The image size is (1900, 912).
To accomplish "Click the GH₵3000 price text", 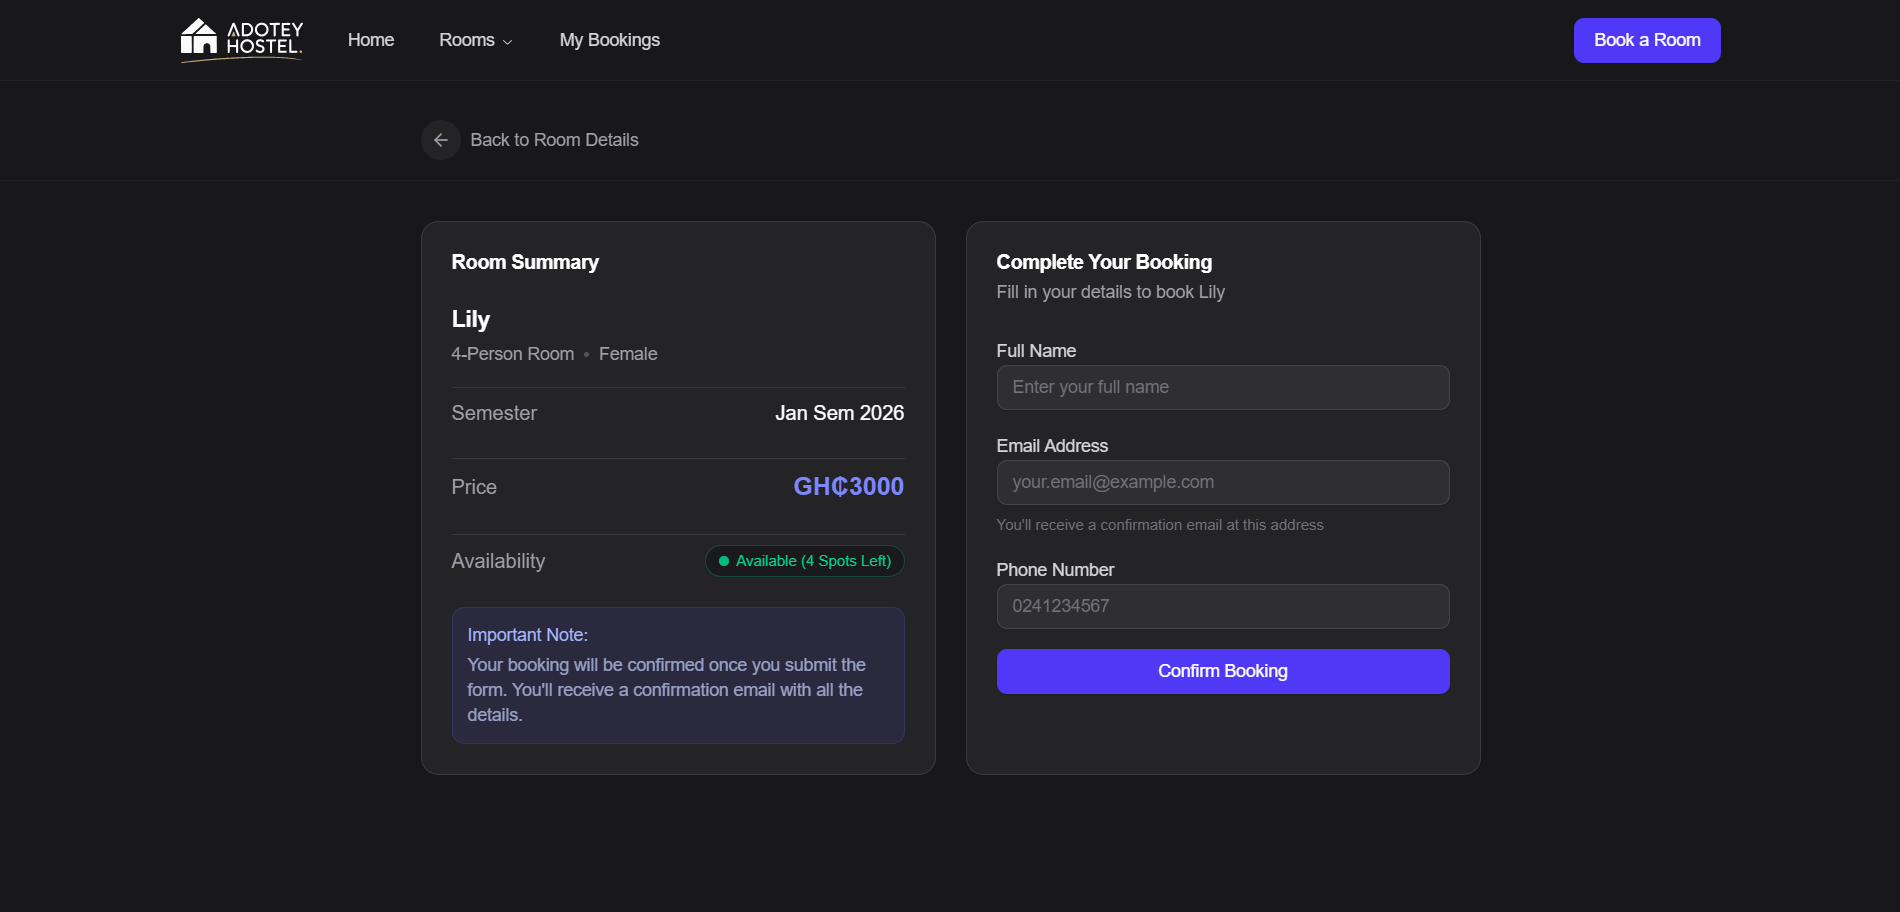I will (x=848, y=486).
